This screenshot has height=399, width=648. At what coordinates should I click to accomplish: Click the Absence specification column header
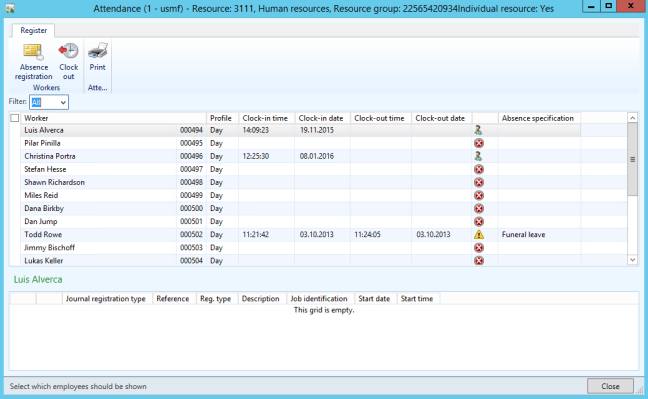(539, 118)
